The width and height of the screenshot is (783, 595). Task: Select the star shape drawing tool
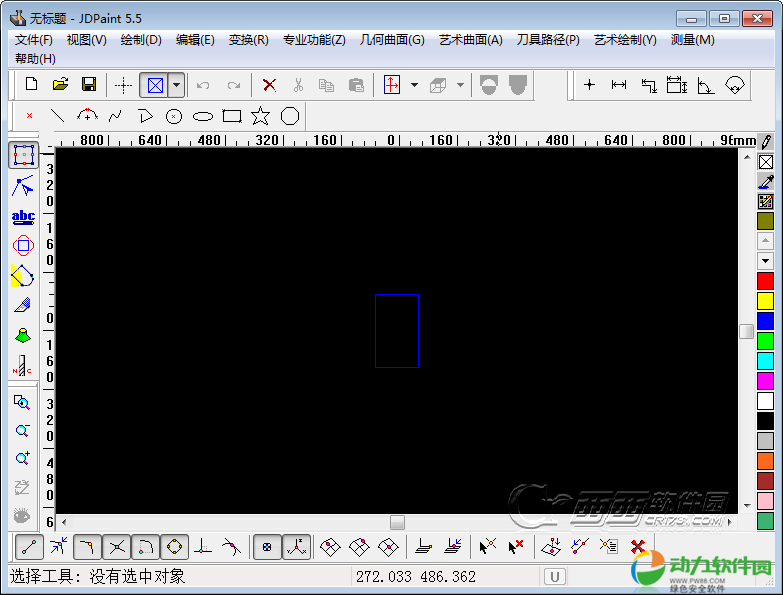261,116
